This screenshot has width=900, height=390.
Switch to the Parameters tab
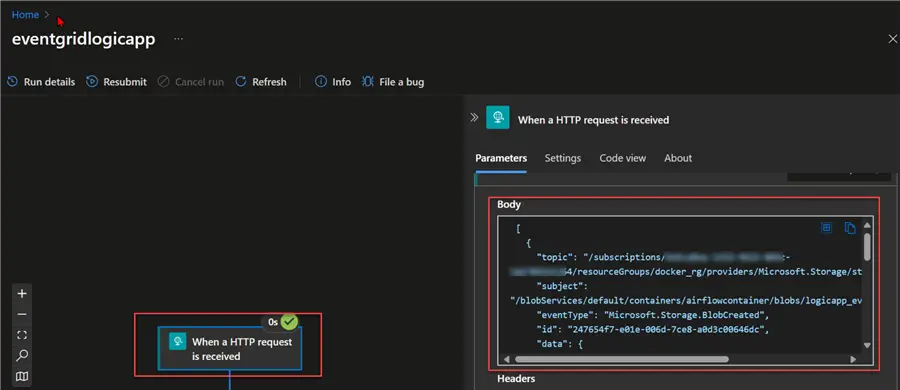501,158
